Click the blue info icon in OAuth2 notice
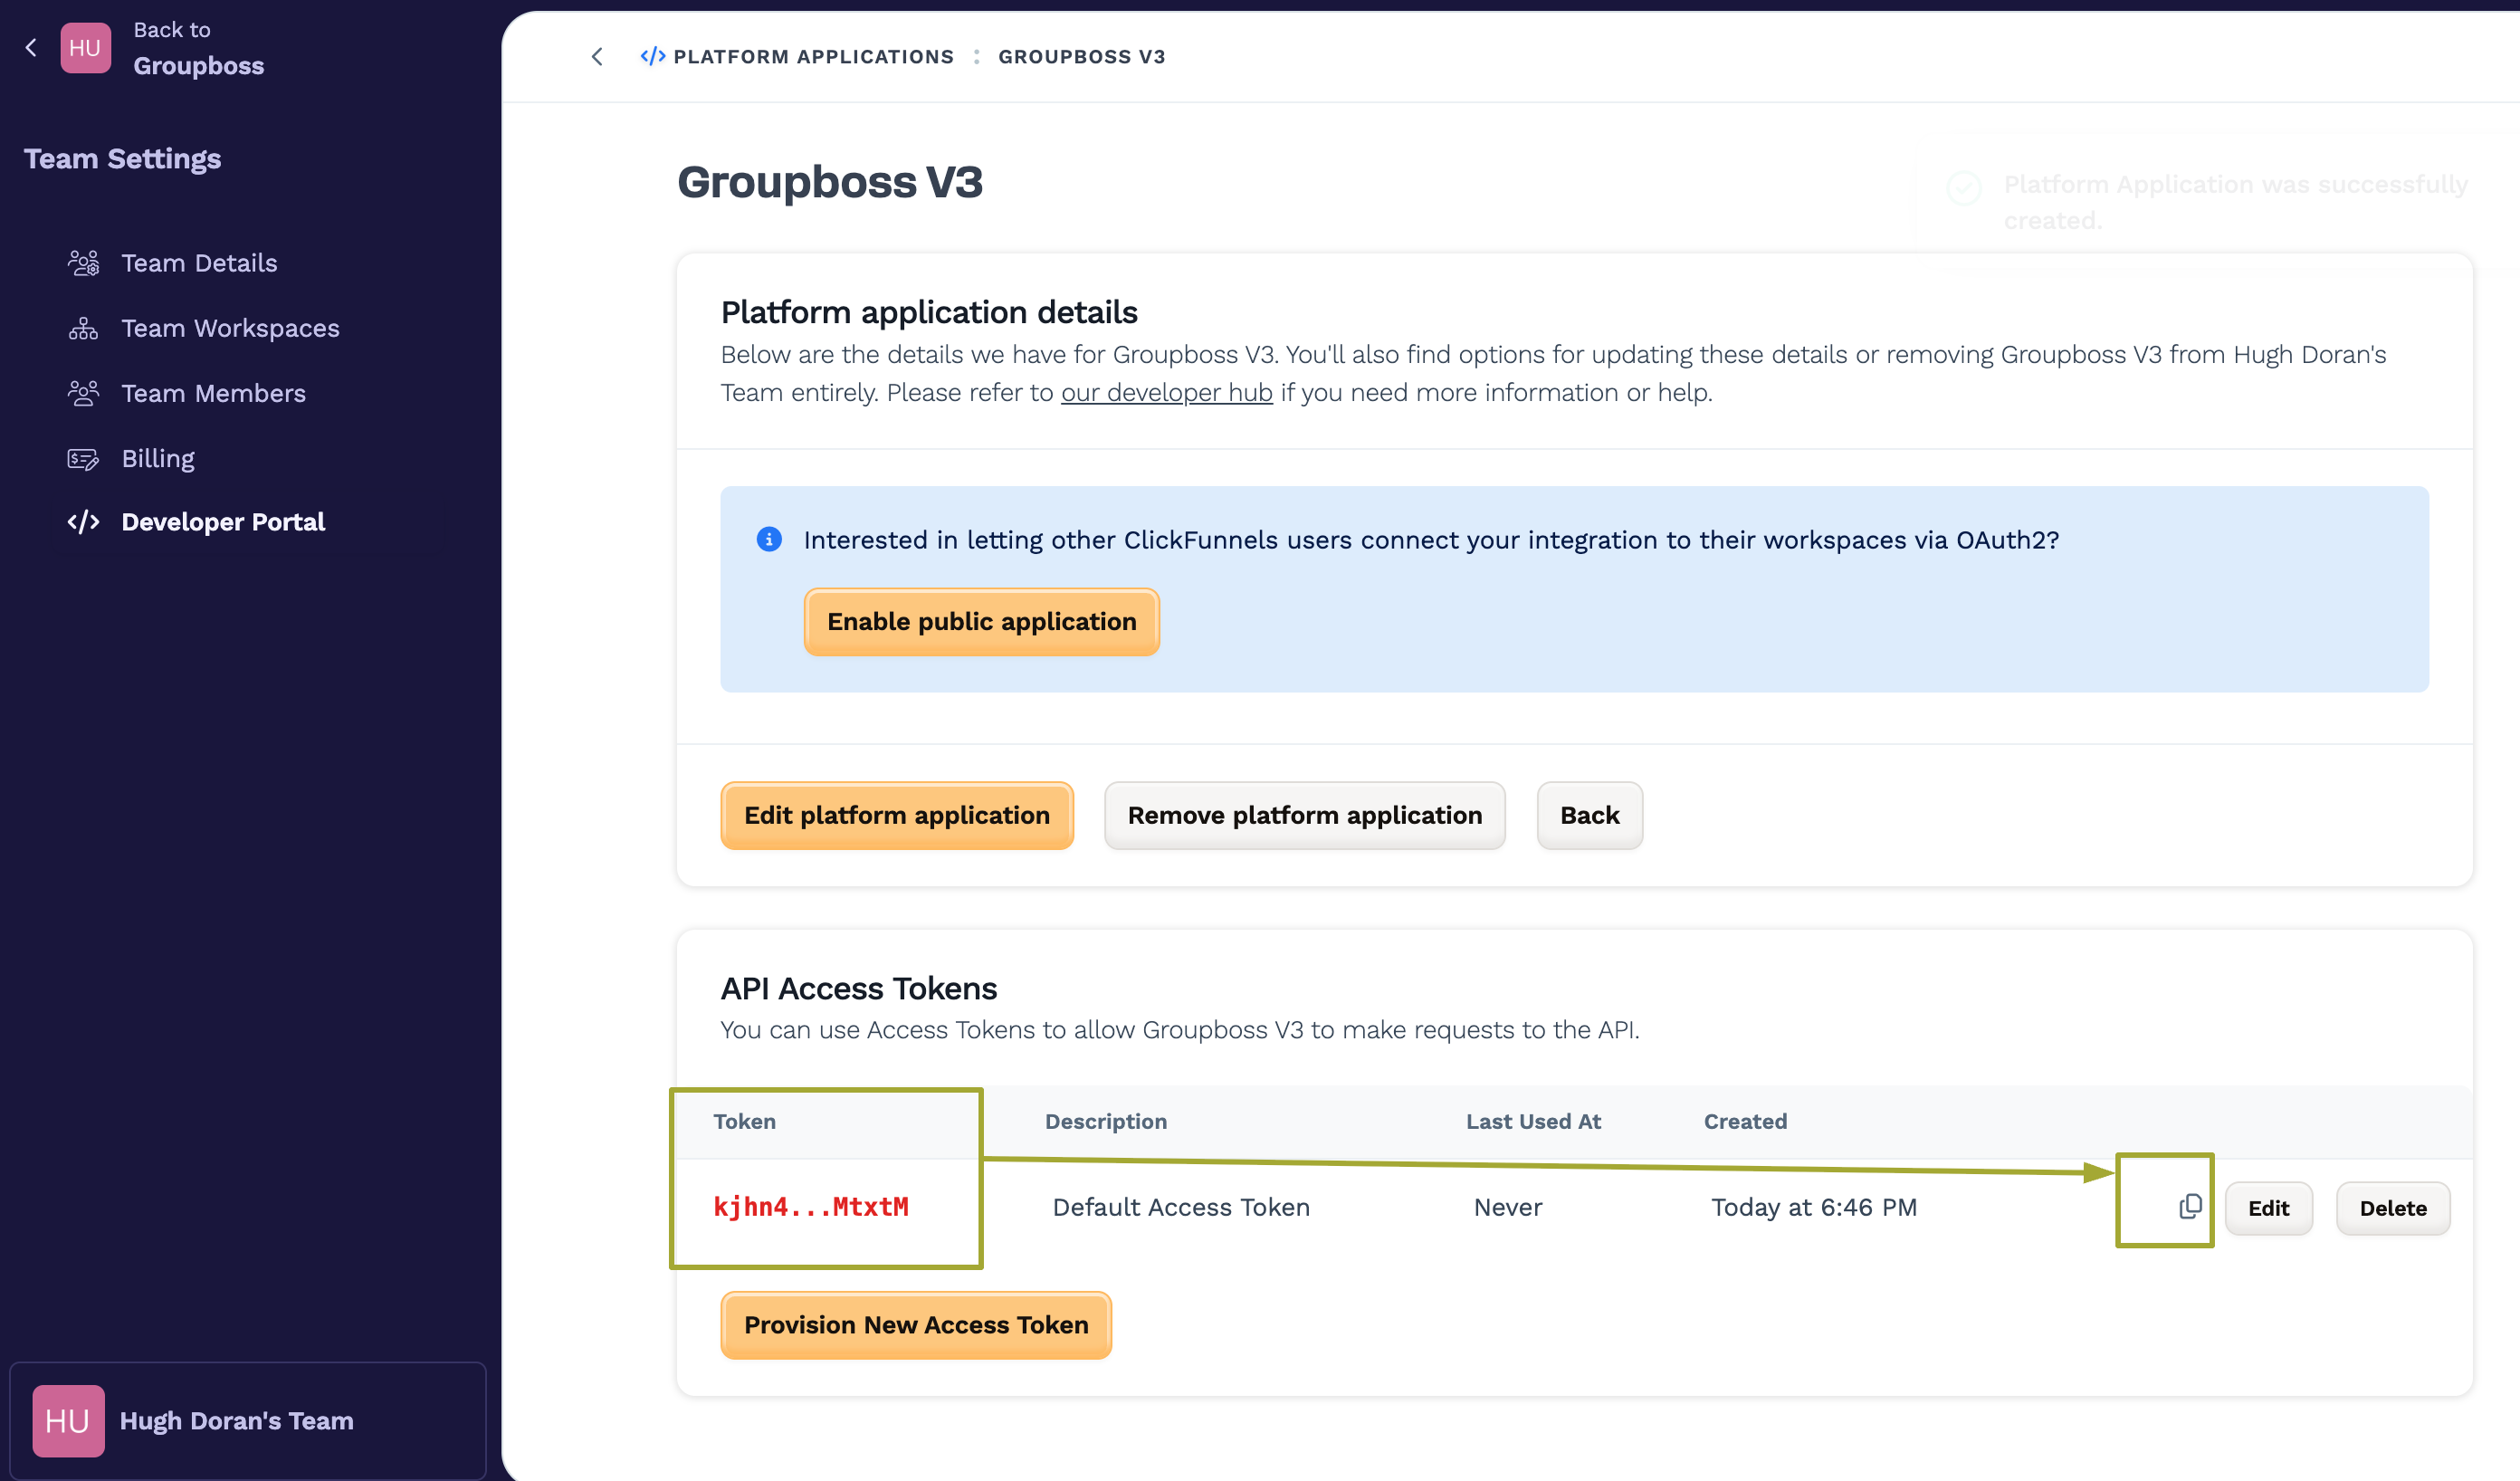Screen dimensions: 2520x1481 pyautogui.click(x=768, y=540)
